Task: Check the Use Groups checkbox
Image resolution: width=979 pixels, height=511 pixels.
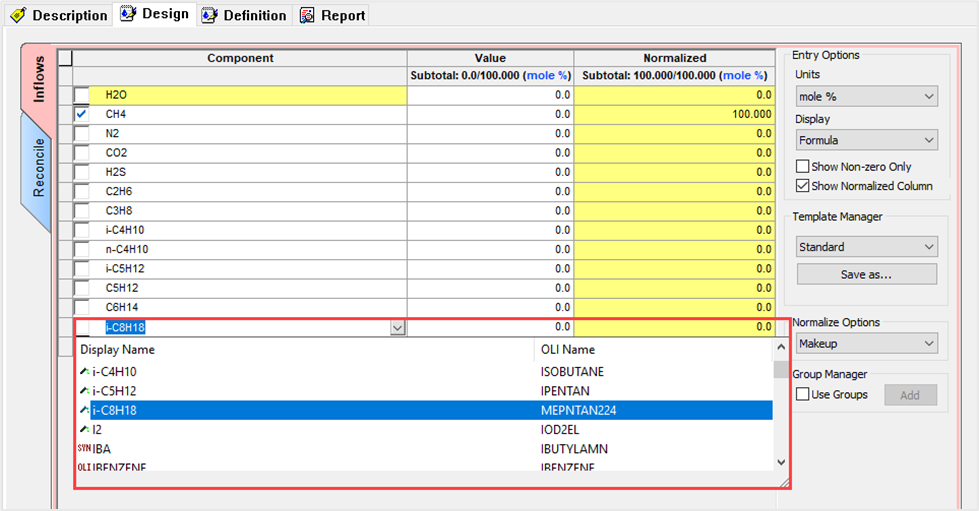Action: click(802, 395)
